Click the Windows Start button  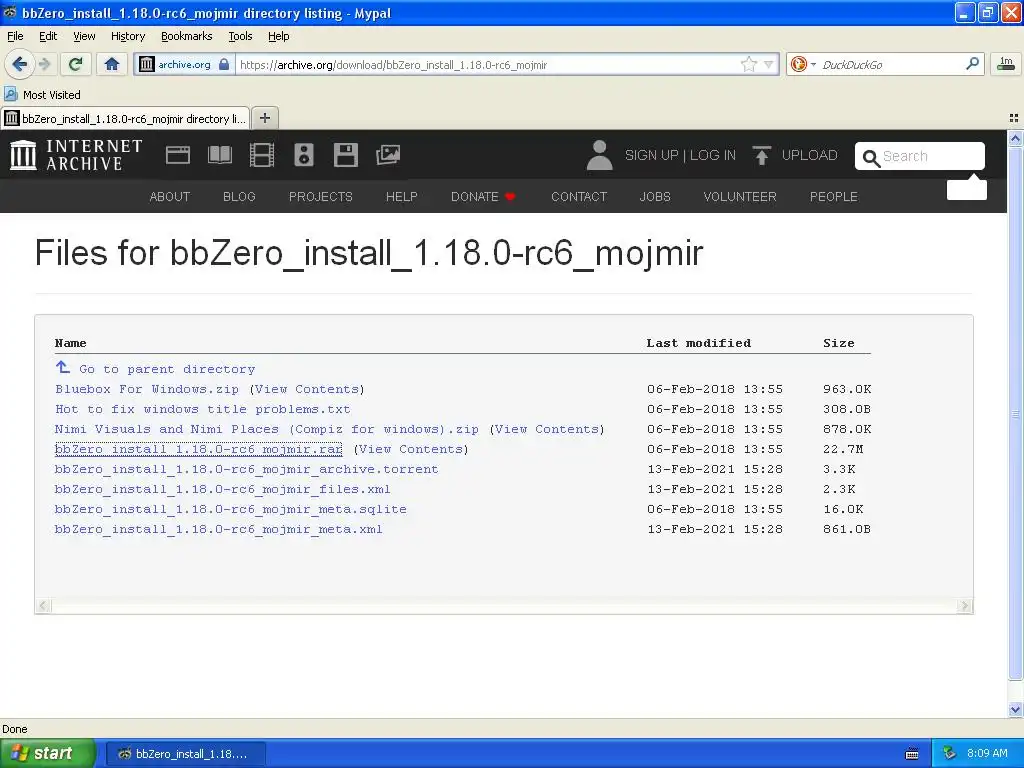coord(48,753)
